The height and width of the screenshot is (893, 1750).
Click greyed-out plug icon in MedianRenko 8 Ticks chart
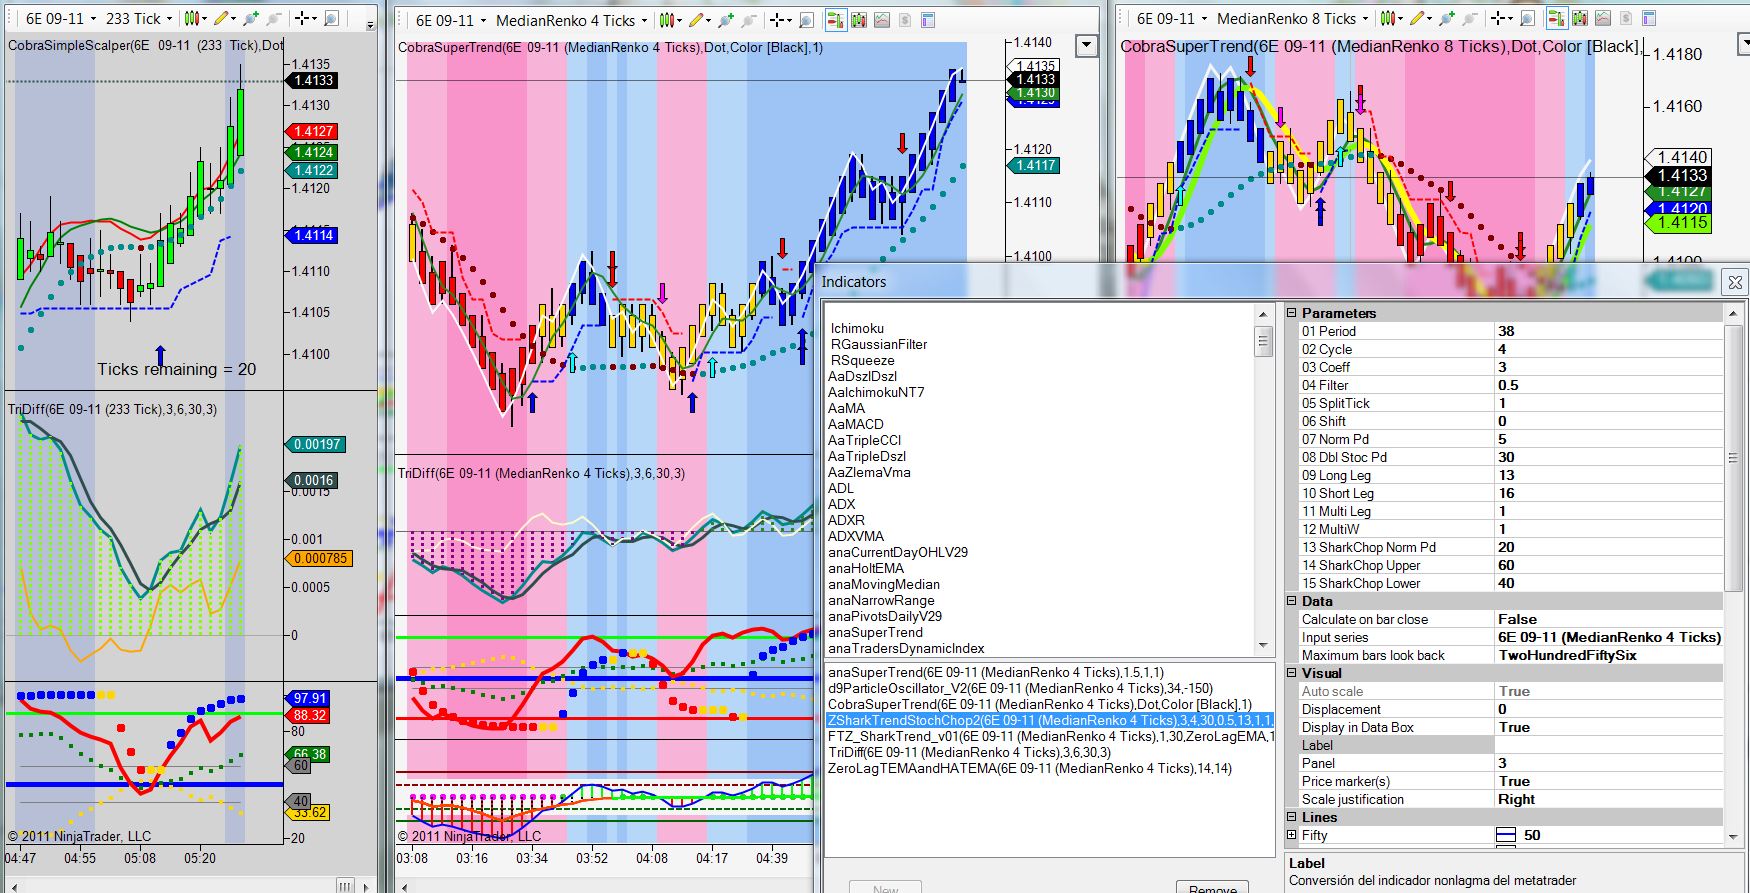pos(1469,19)
